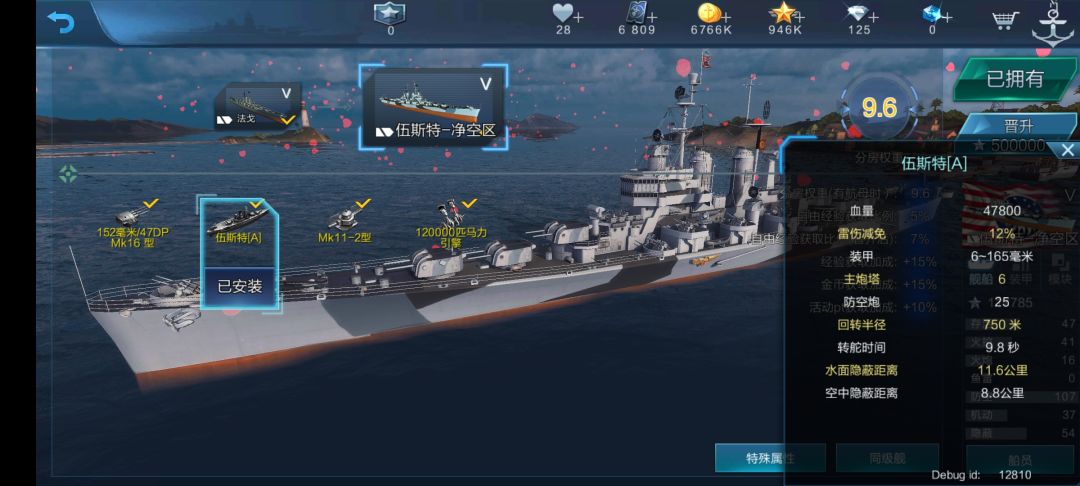Open the 特殊属性 tab
This screenshot has height=486, width=1080.
pyautogui.click(x=769, y=458)
